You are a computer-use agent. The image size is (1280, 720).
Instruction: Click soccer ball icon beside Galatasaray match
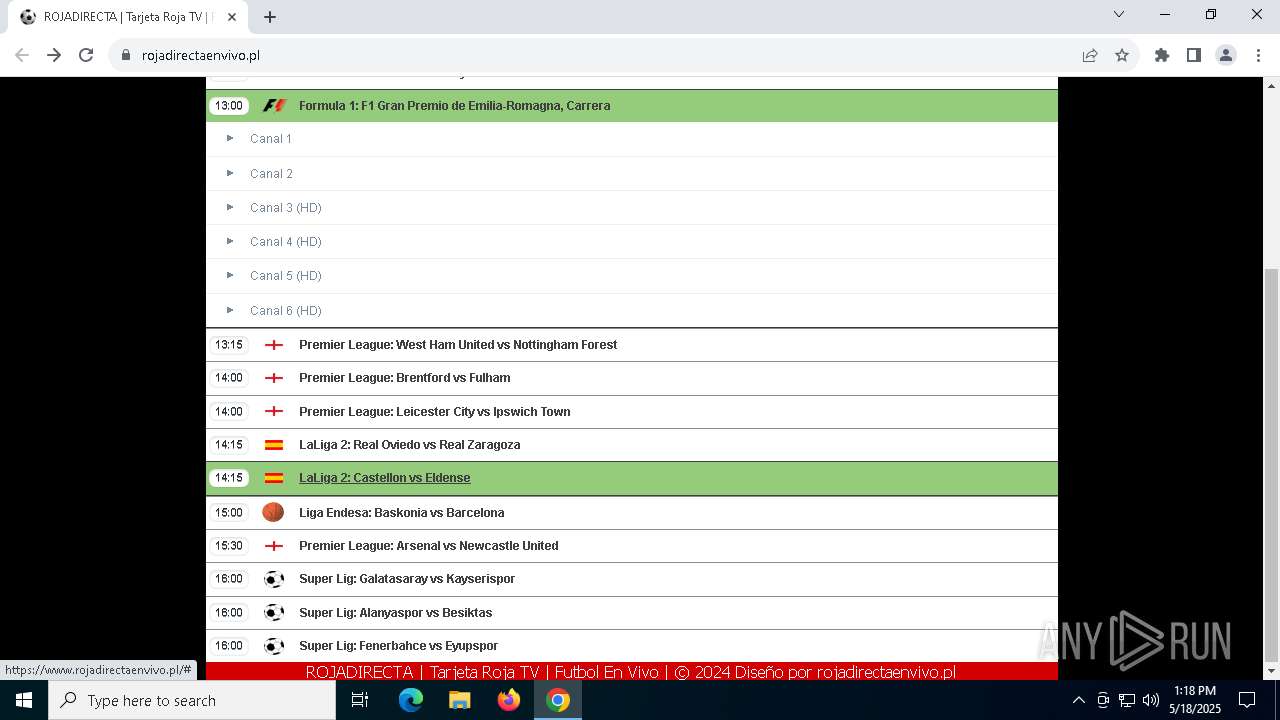click(274, 579)
